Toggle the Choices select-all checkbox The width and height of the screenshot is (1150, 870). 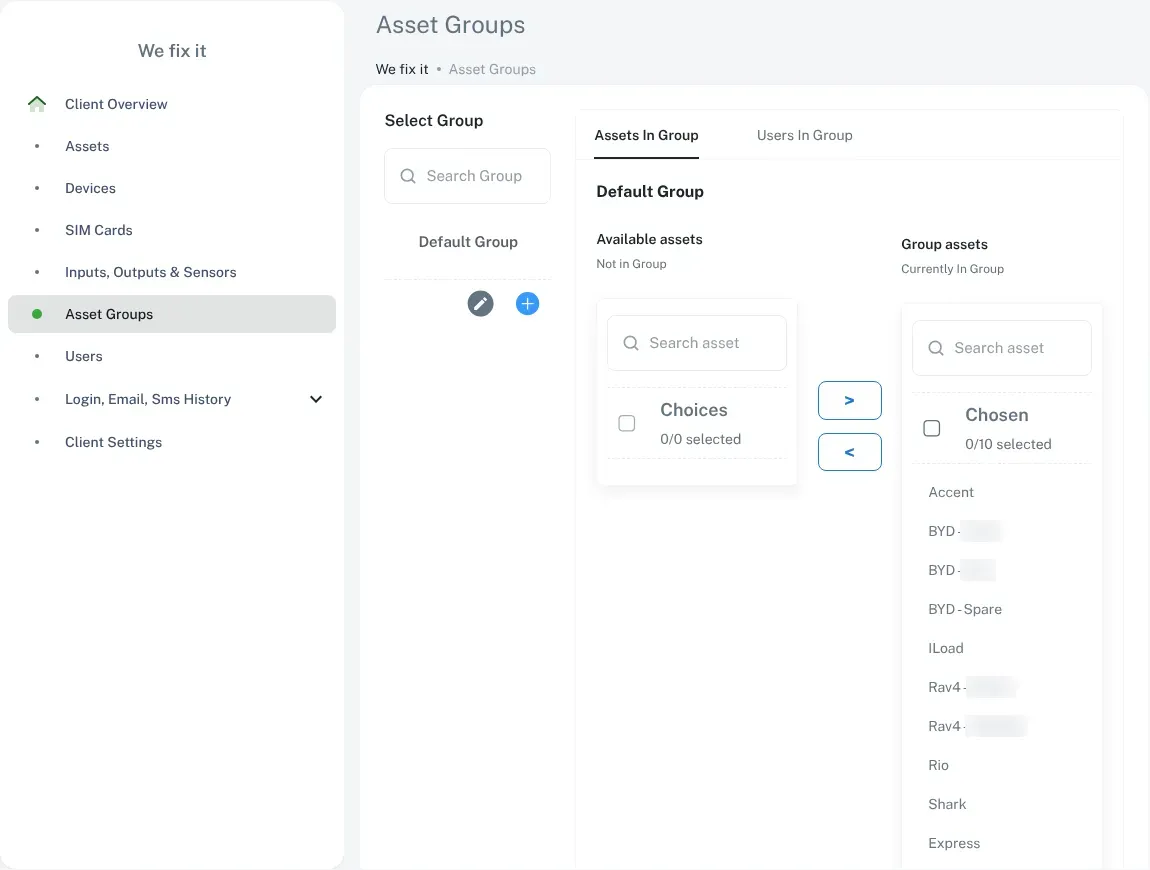627,423
